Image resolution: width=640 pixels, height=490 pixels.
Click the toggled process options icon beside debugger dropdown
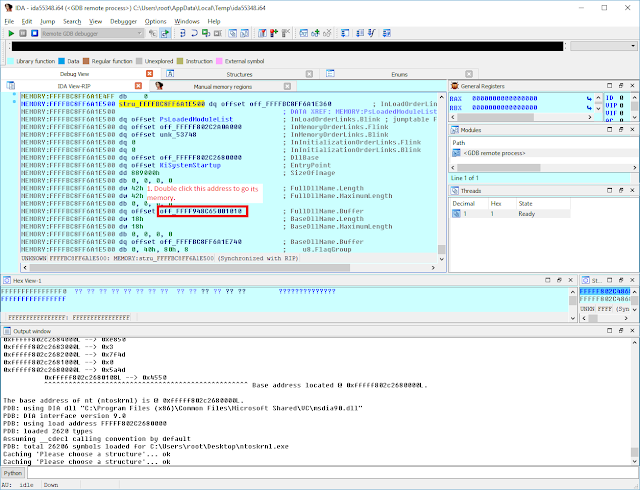pyautogui.click(x=165, y=33)
